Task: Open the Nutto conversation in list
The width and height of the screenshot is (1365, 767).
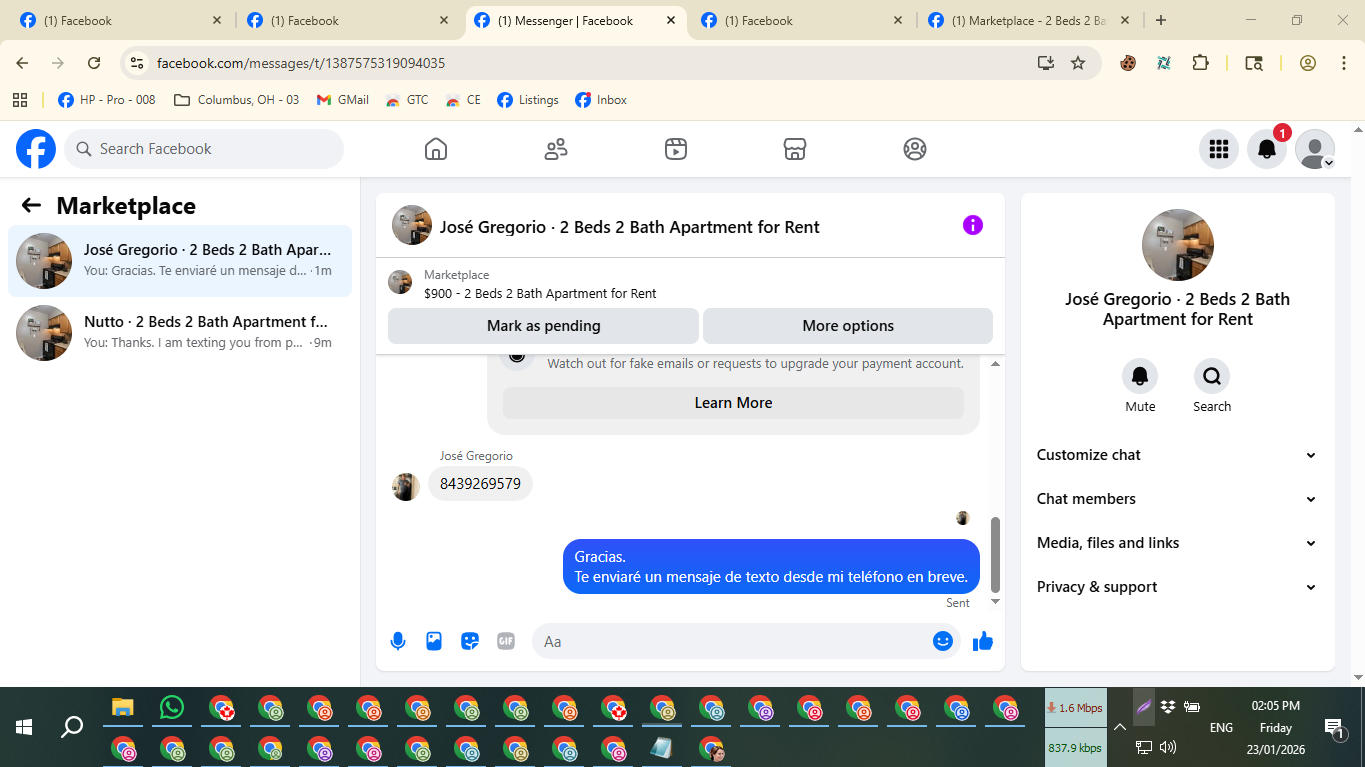Action: coord(180,333)
